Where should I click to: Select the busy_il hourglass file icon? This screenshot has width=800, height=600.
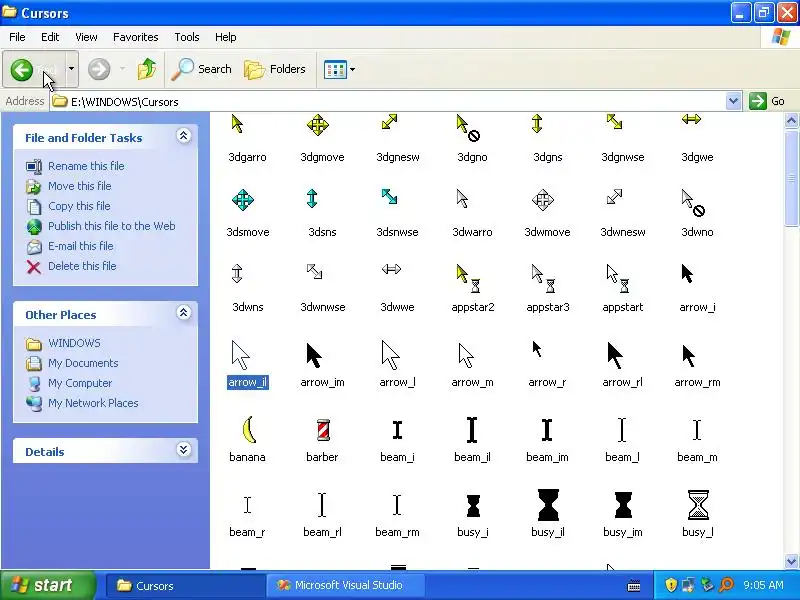coord(548,505)
